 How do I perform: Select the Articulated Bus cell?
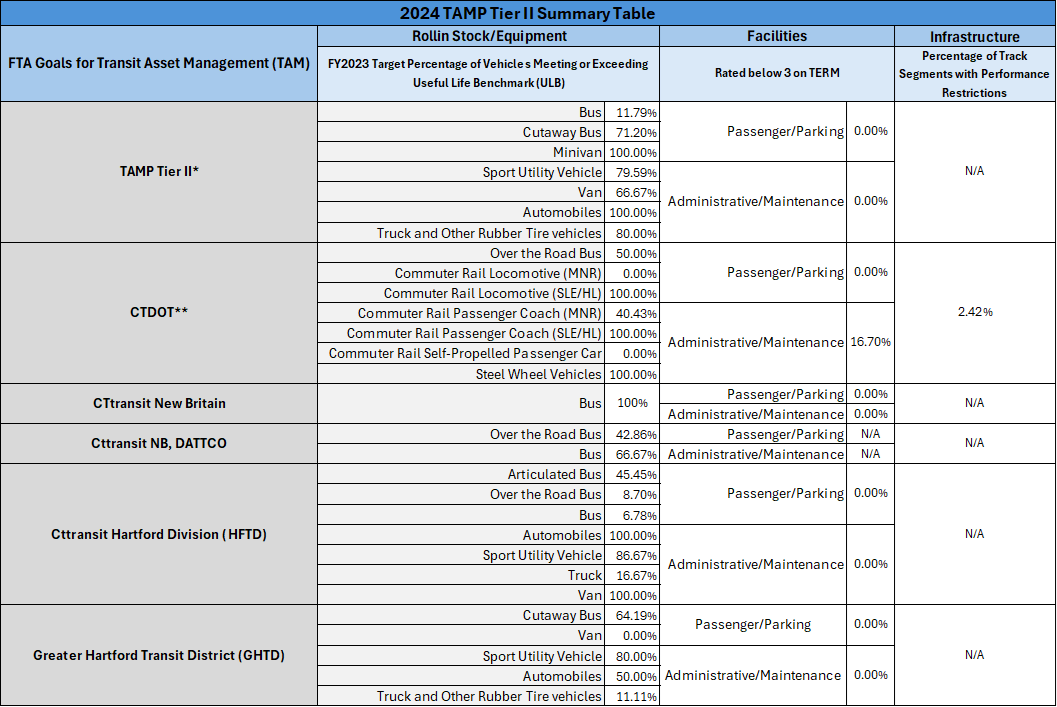coord(555,474)
